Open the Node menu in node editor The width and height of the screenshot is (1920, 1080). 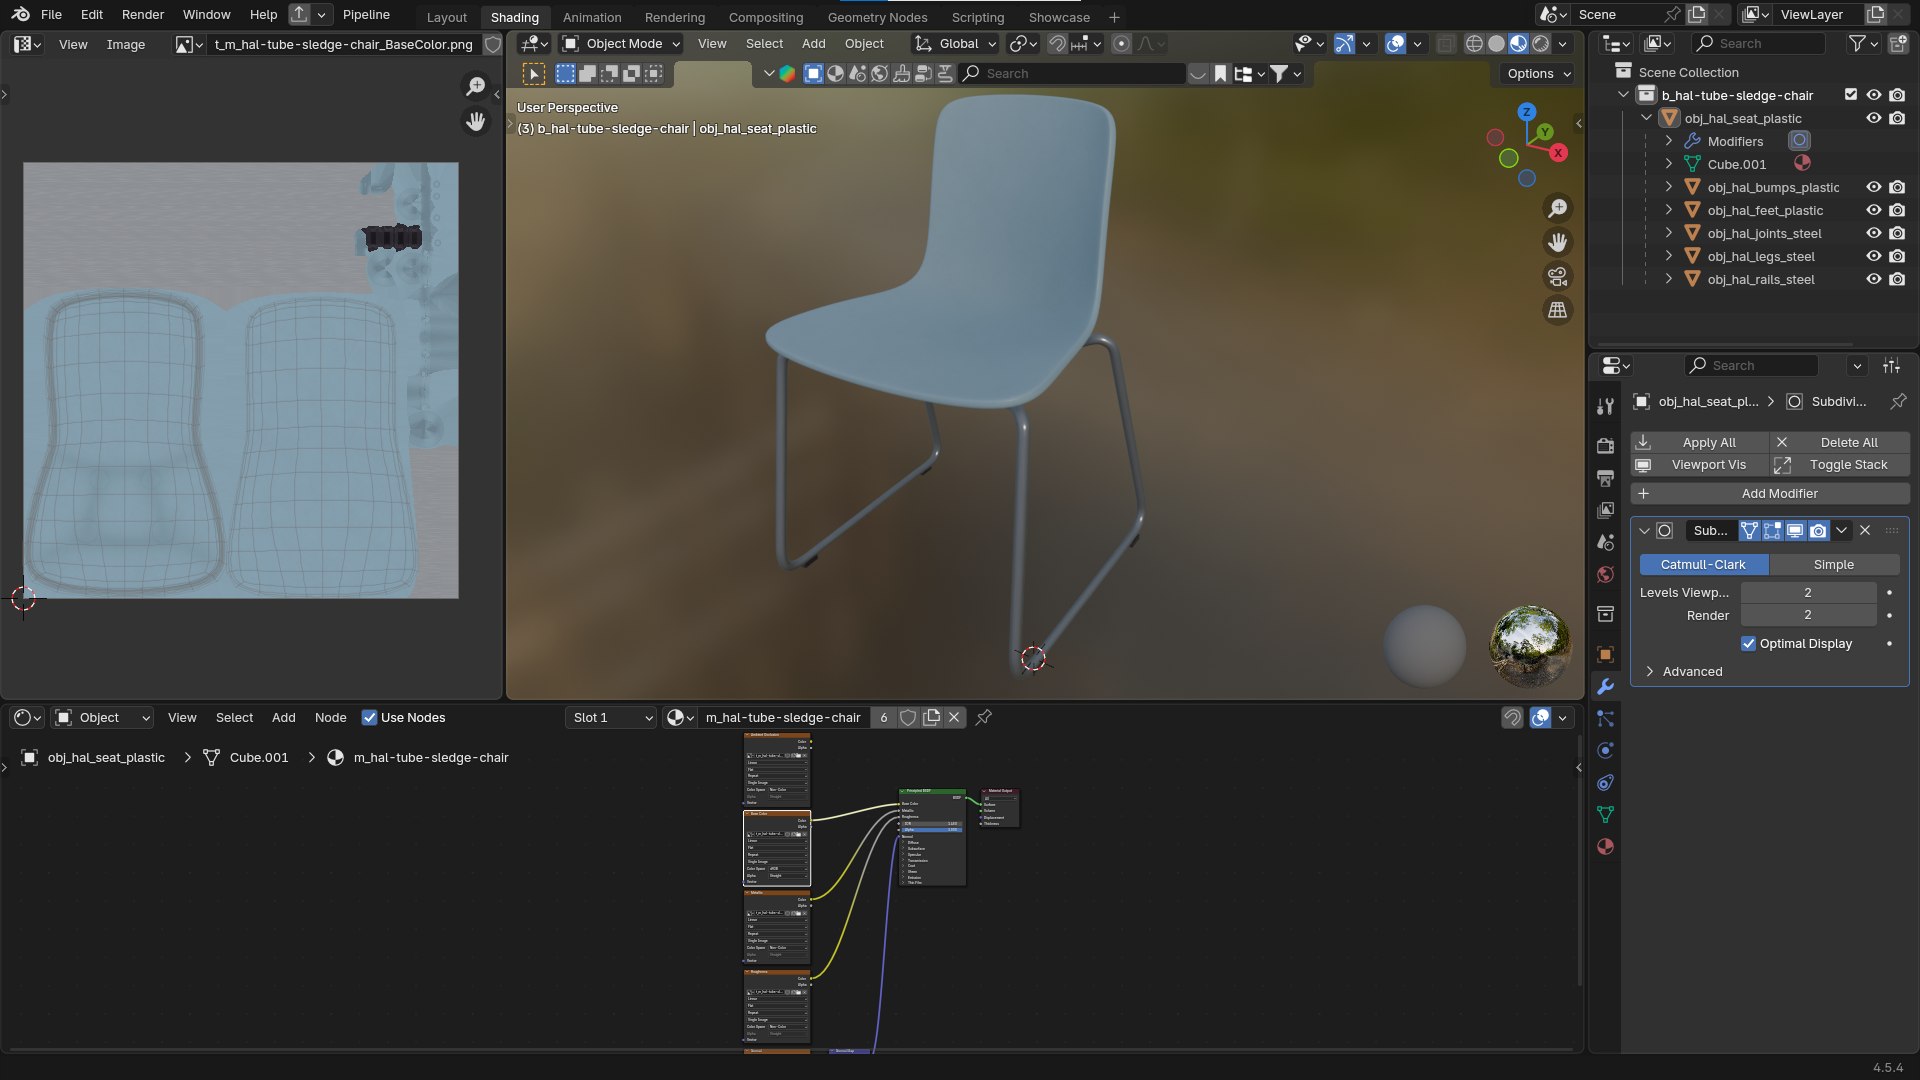click(330, 717)
